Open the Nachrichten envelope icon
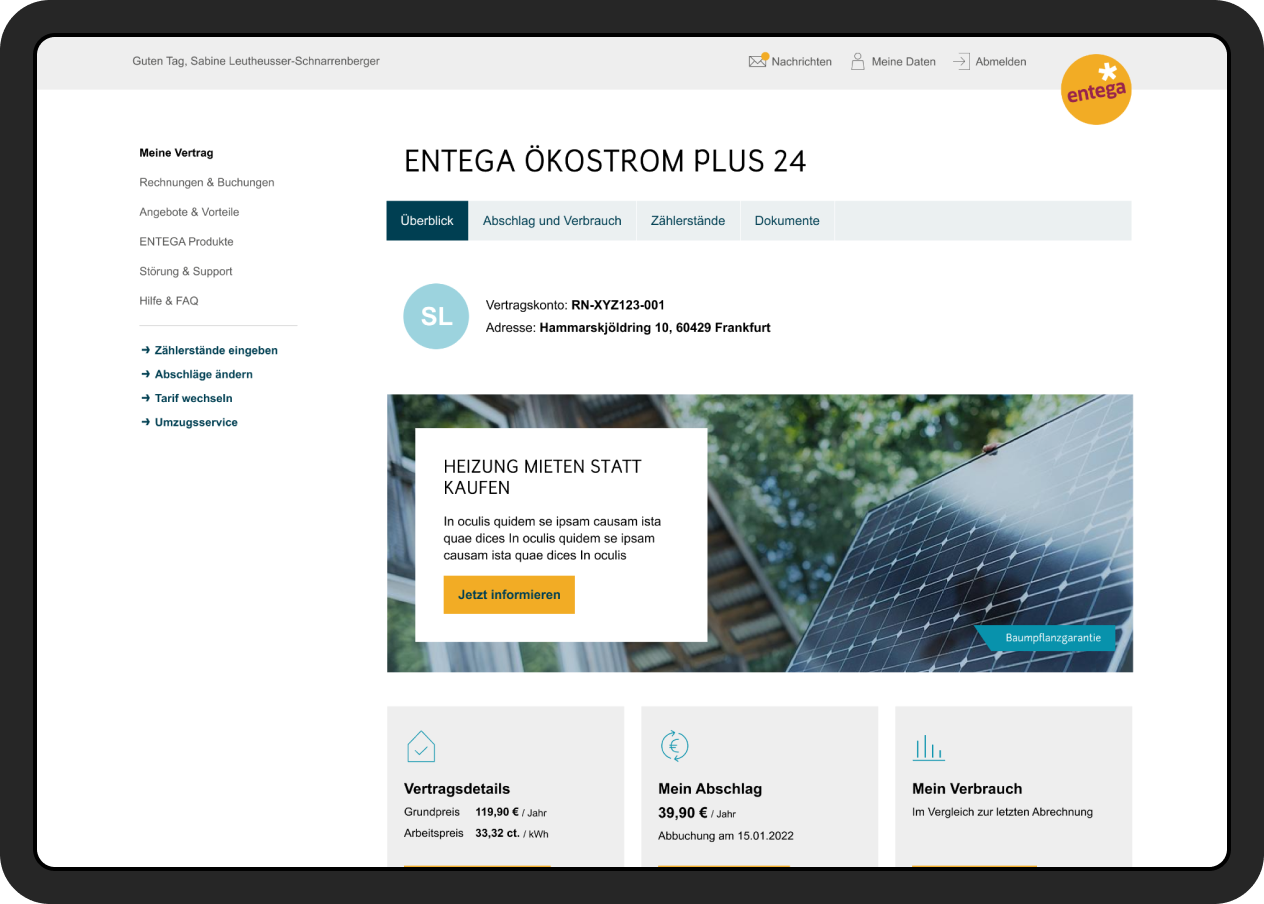The width and height of the screenshot is (1264, 904). (x=757, y=60)
